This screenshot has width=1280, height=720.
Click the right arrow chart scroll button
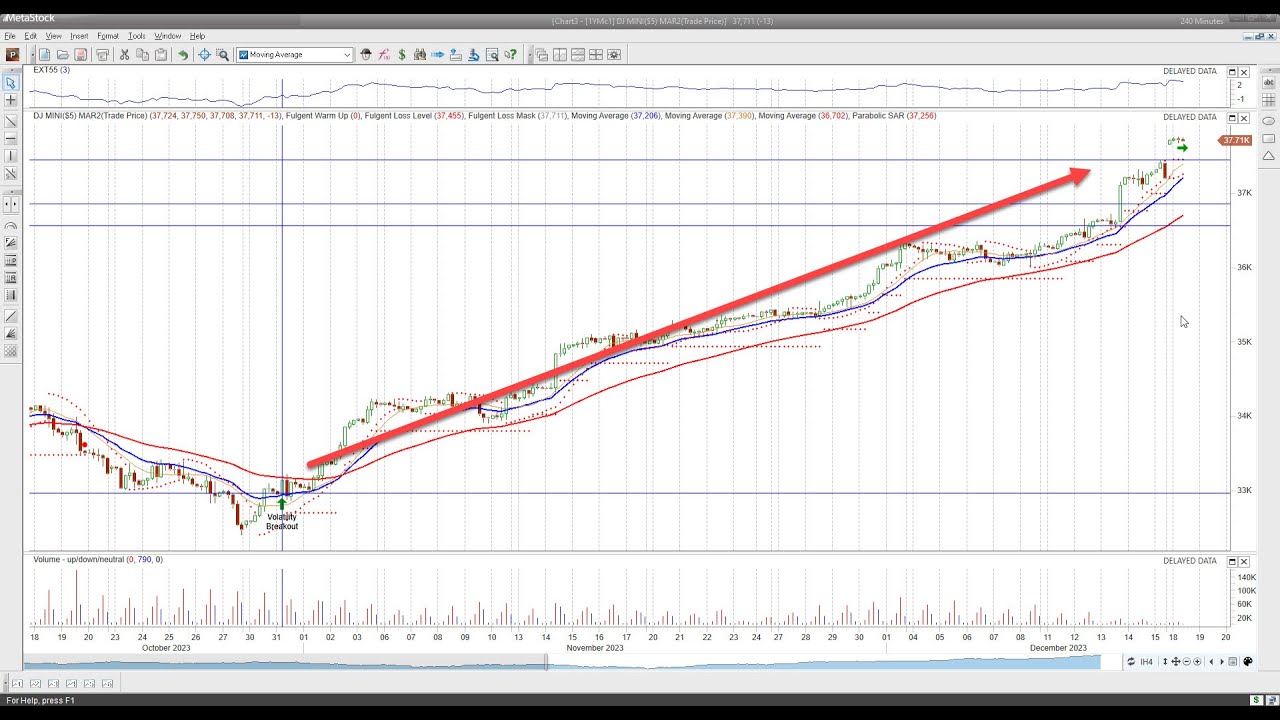[x=1222, y=661]
